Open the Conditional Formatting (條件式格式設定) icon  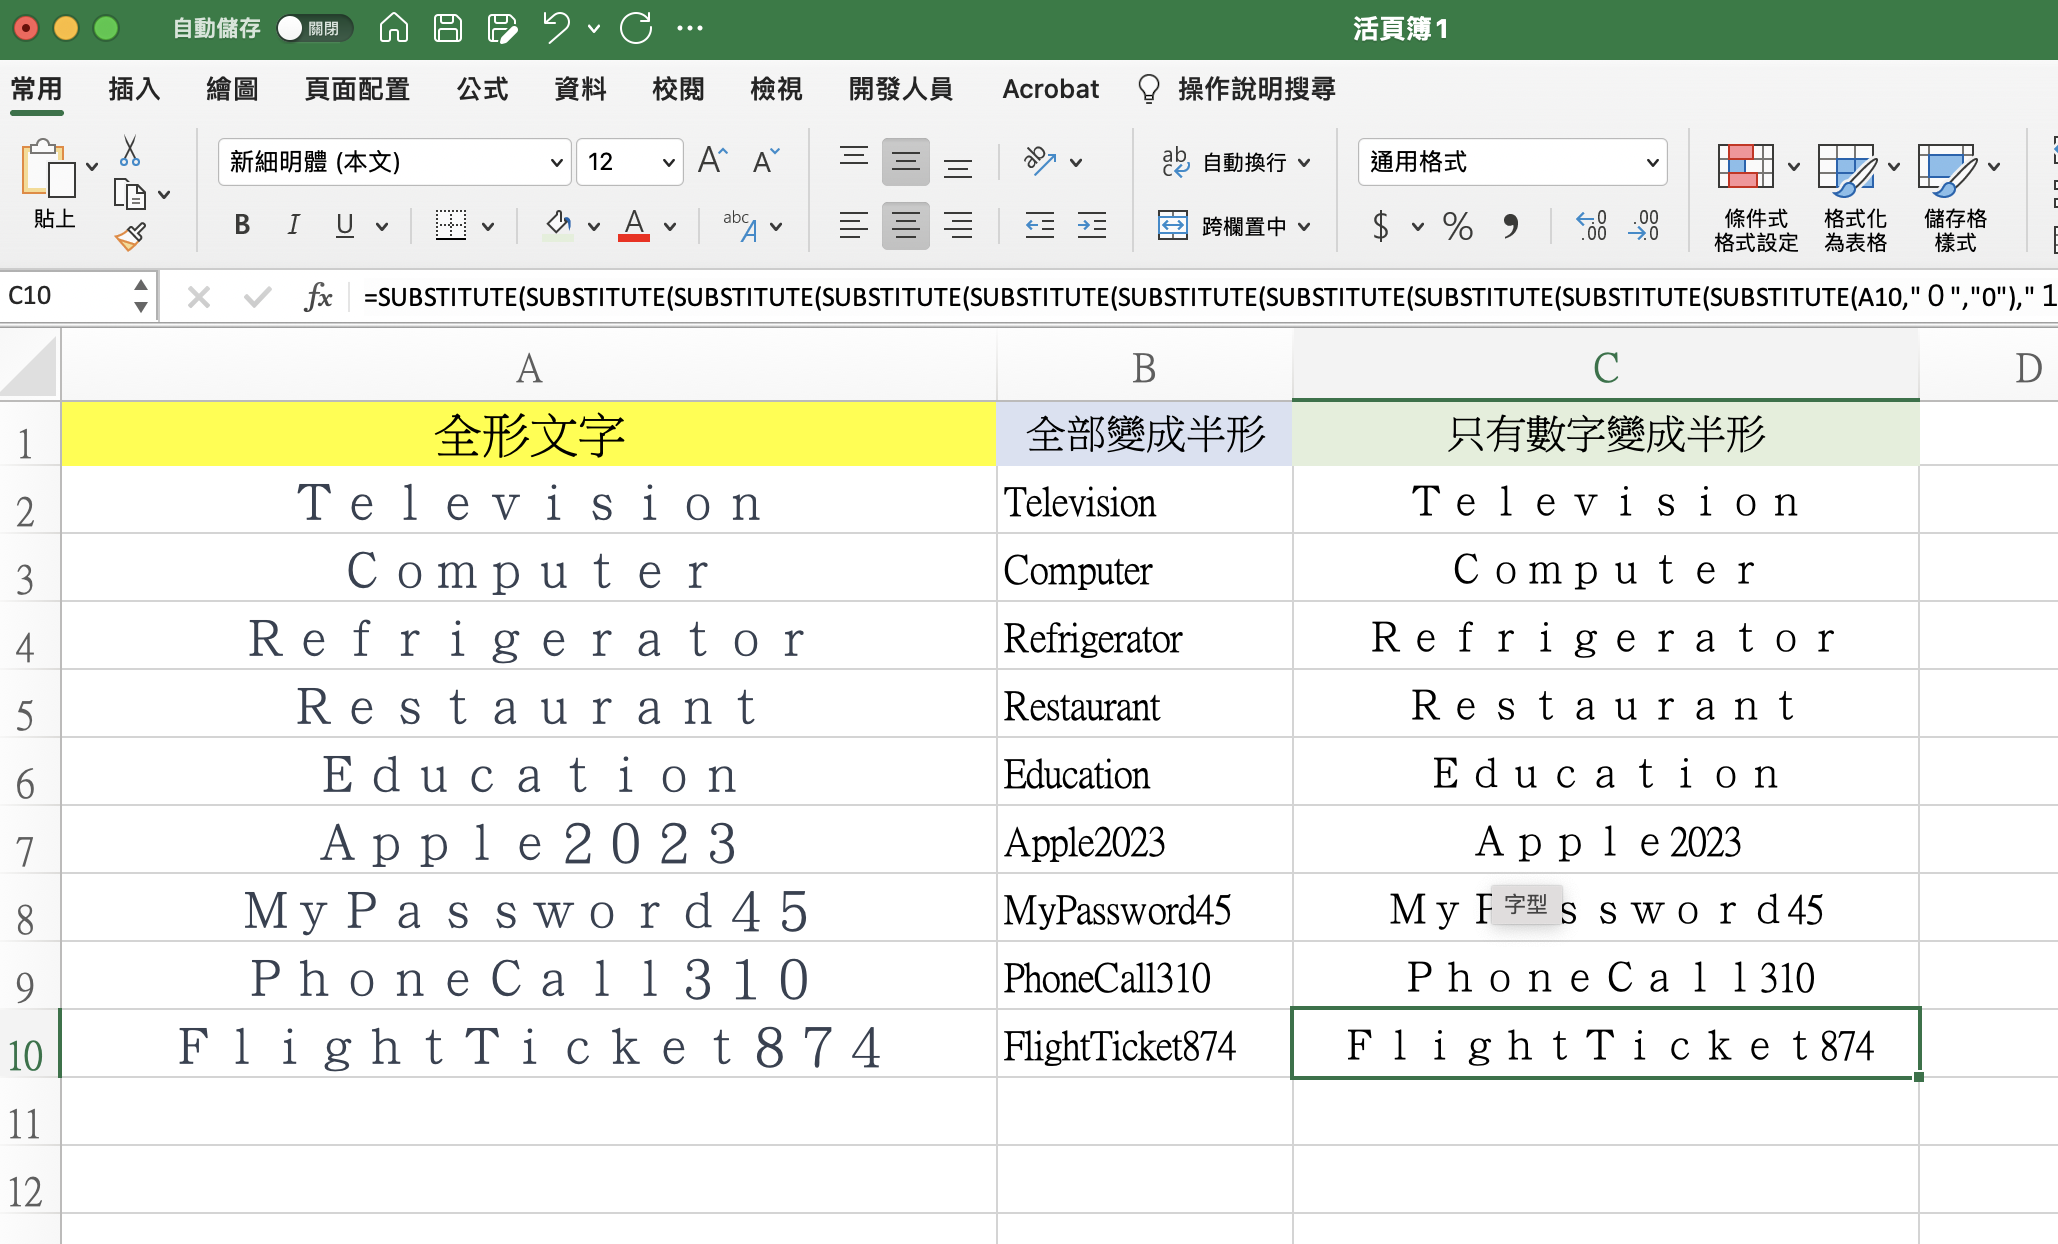(x=1745, y=168)
